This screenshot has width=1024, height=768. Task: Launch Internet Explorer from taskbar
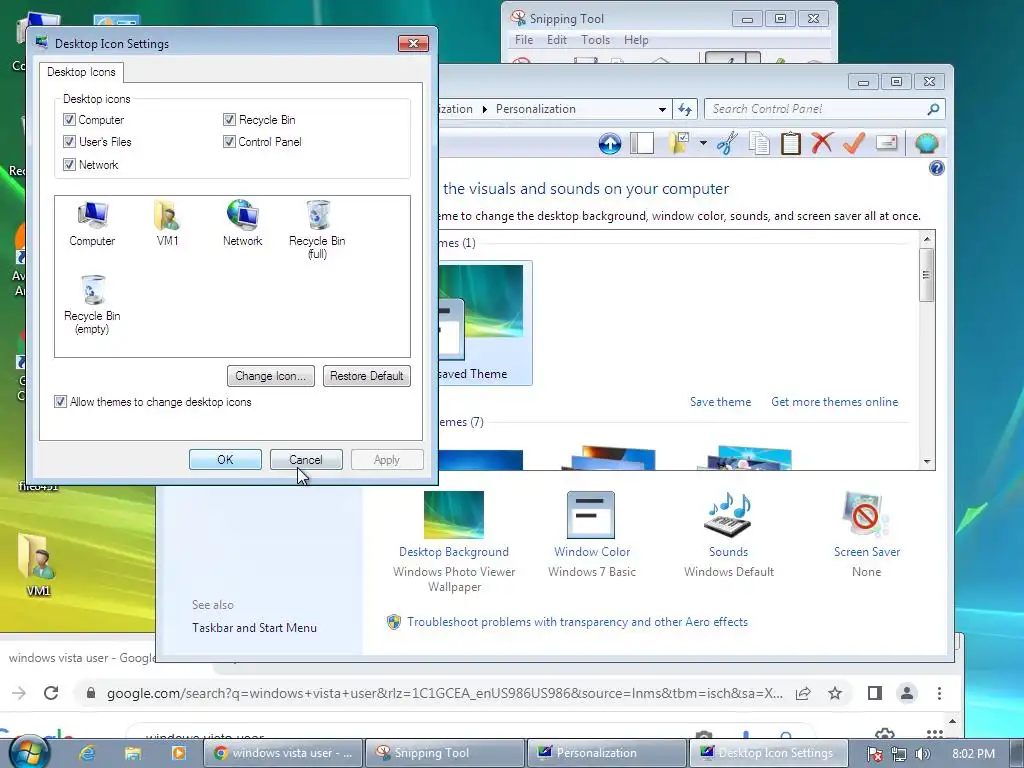tap(87, 753)
